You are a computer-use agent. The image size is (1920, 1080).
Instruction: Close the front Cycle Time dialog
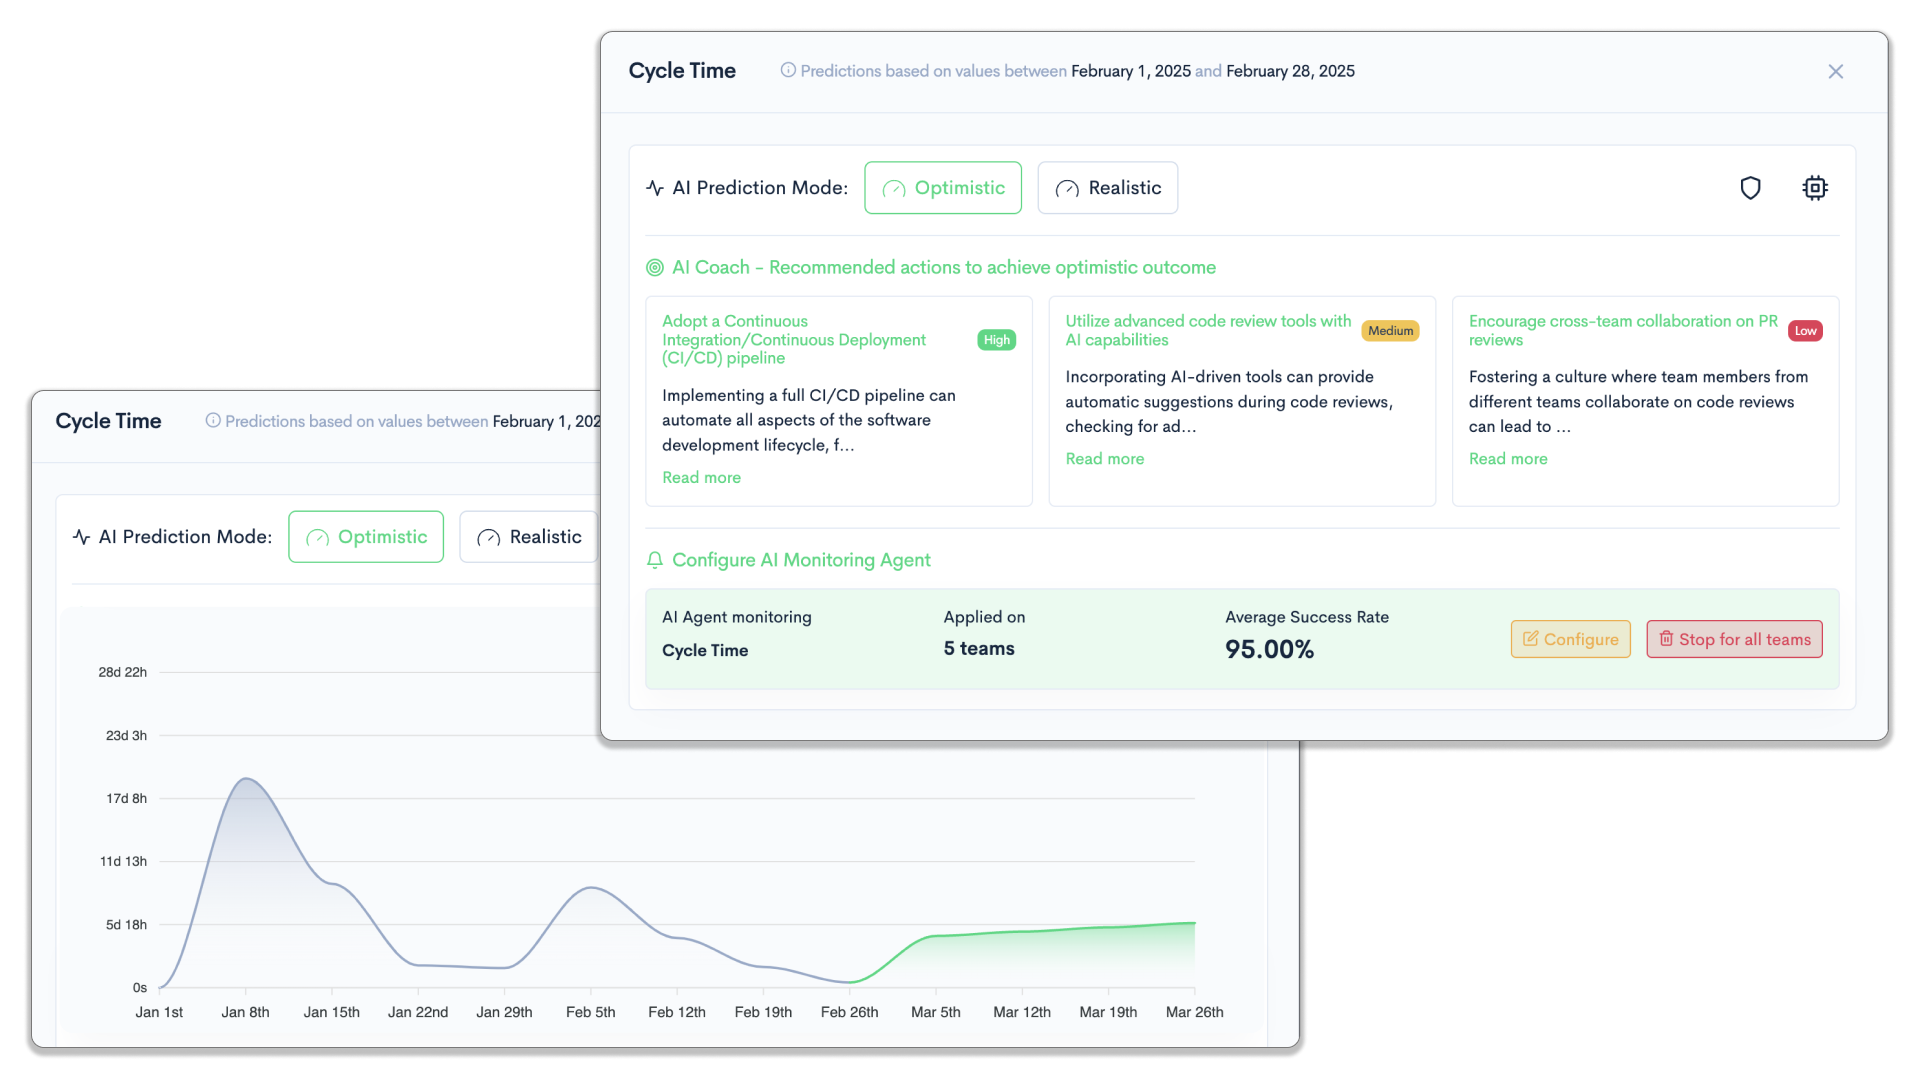coord(1835,71)
